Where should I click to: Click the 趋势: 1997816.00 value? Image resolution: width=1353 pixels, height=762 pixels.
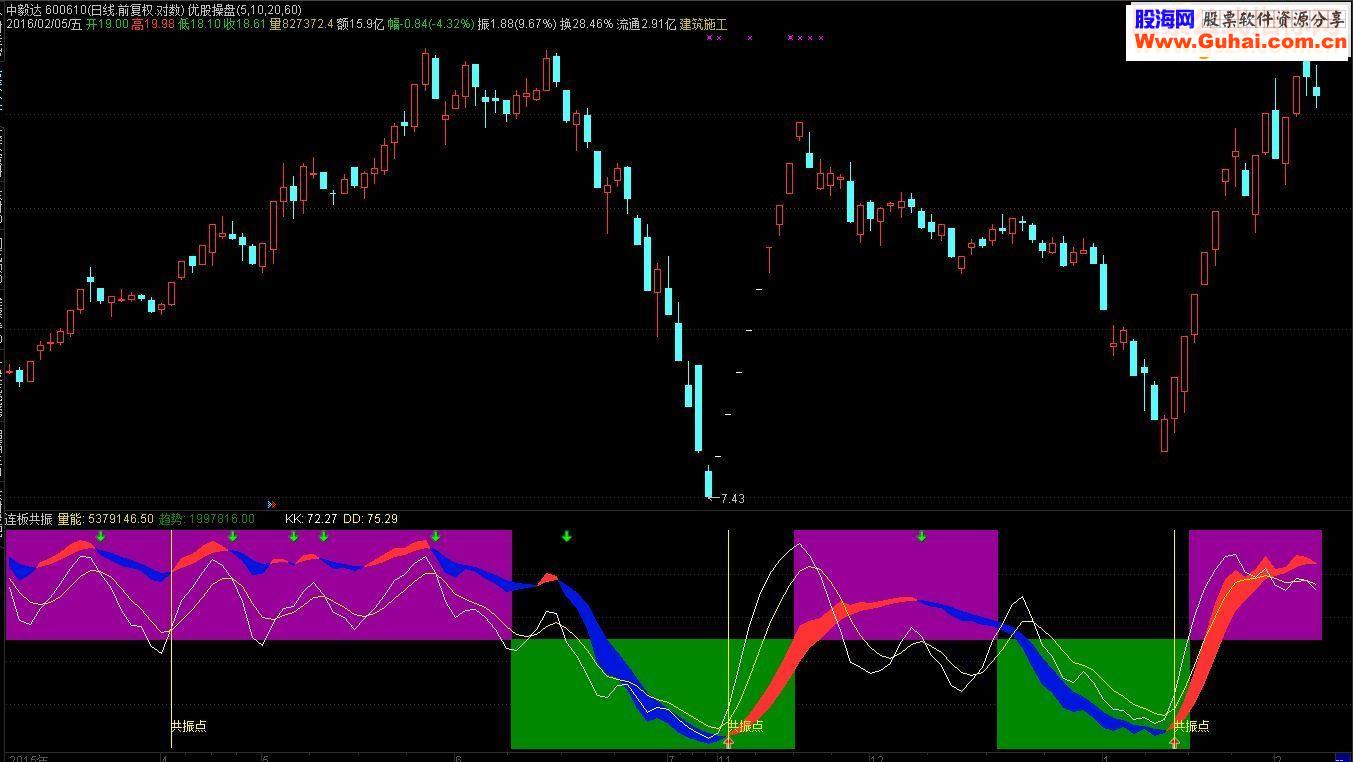click(207, 519)
